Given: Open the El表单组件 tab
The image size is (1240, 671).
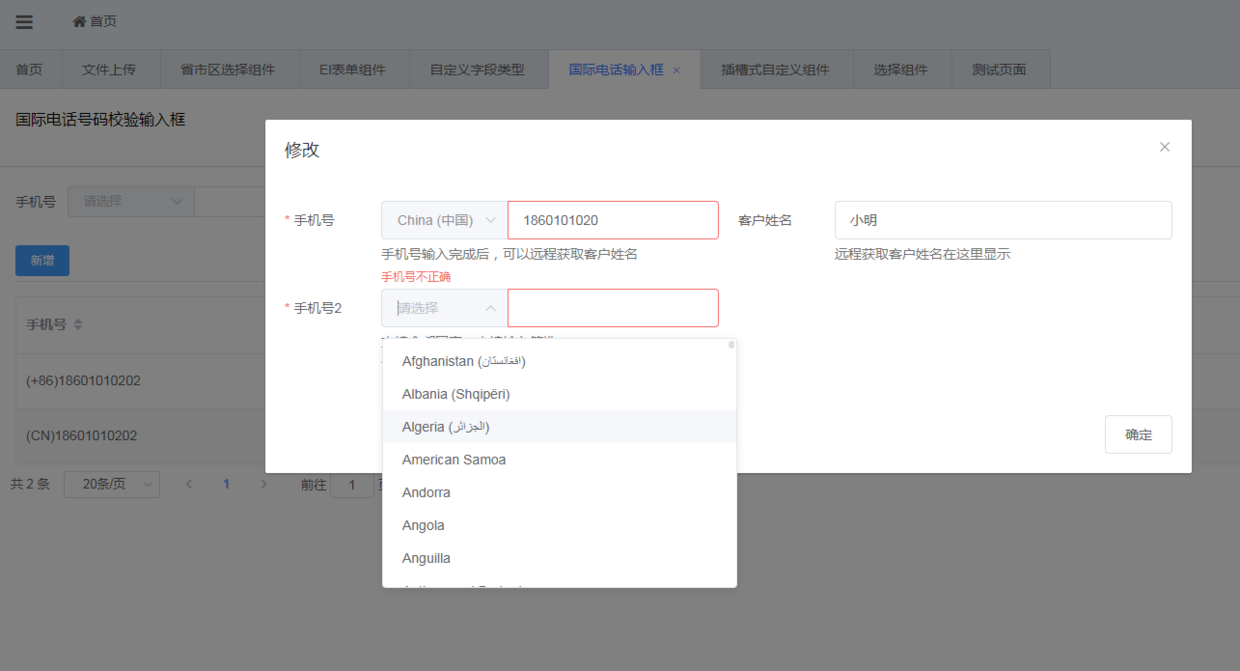Looking at the screenshot, I should point(352,70).
